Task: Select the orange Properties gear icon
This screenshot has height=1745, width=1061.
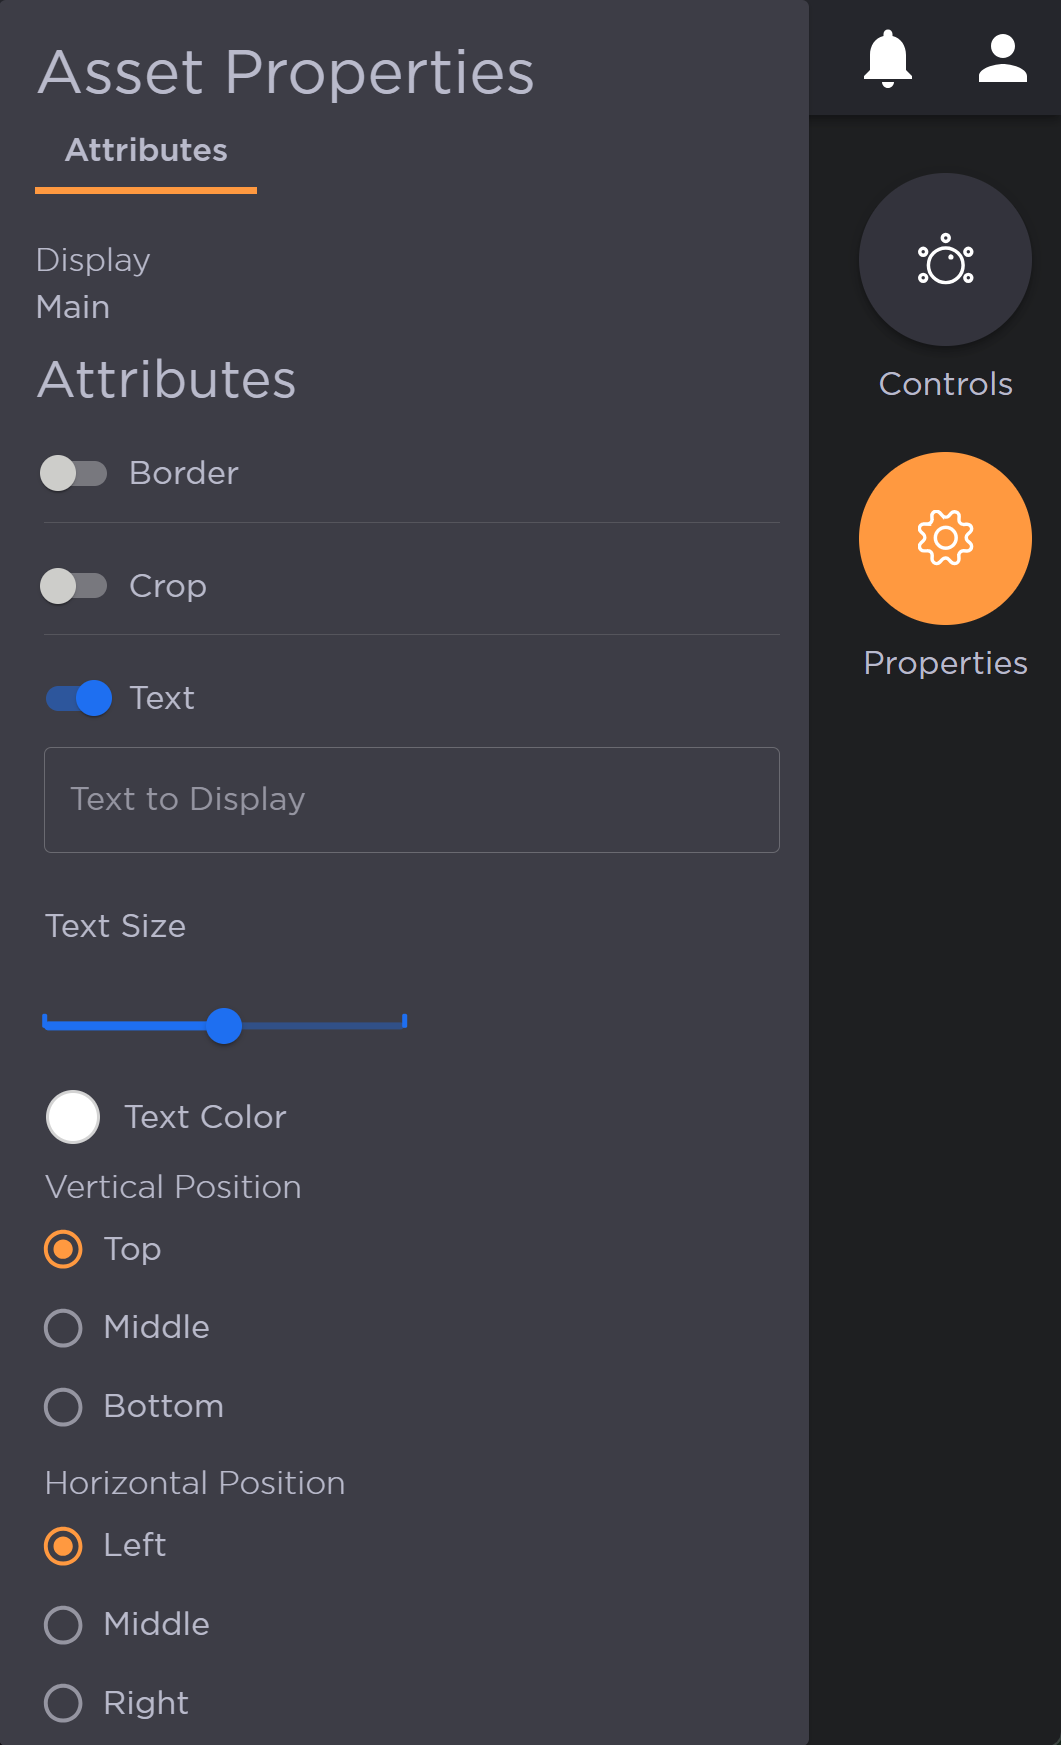Action: [944, 538]
